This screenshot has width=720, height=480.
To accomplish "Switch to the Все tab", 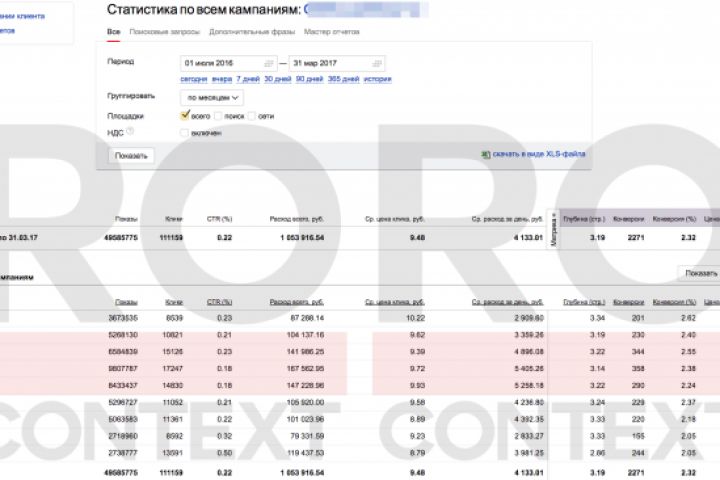I will [x=113, y=32].
